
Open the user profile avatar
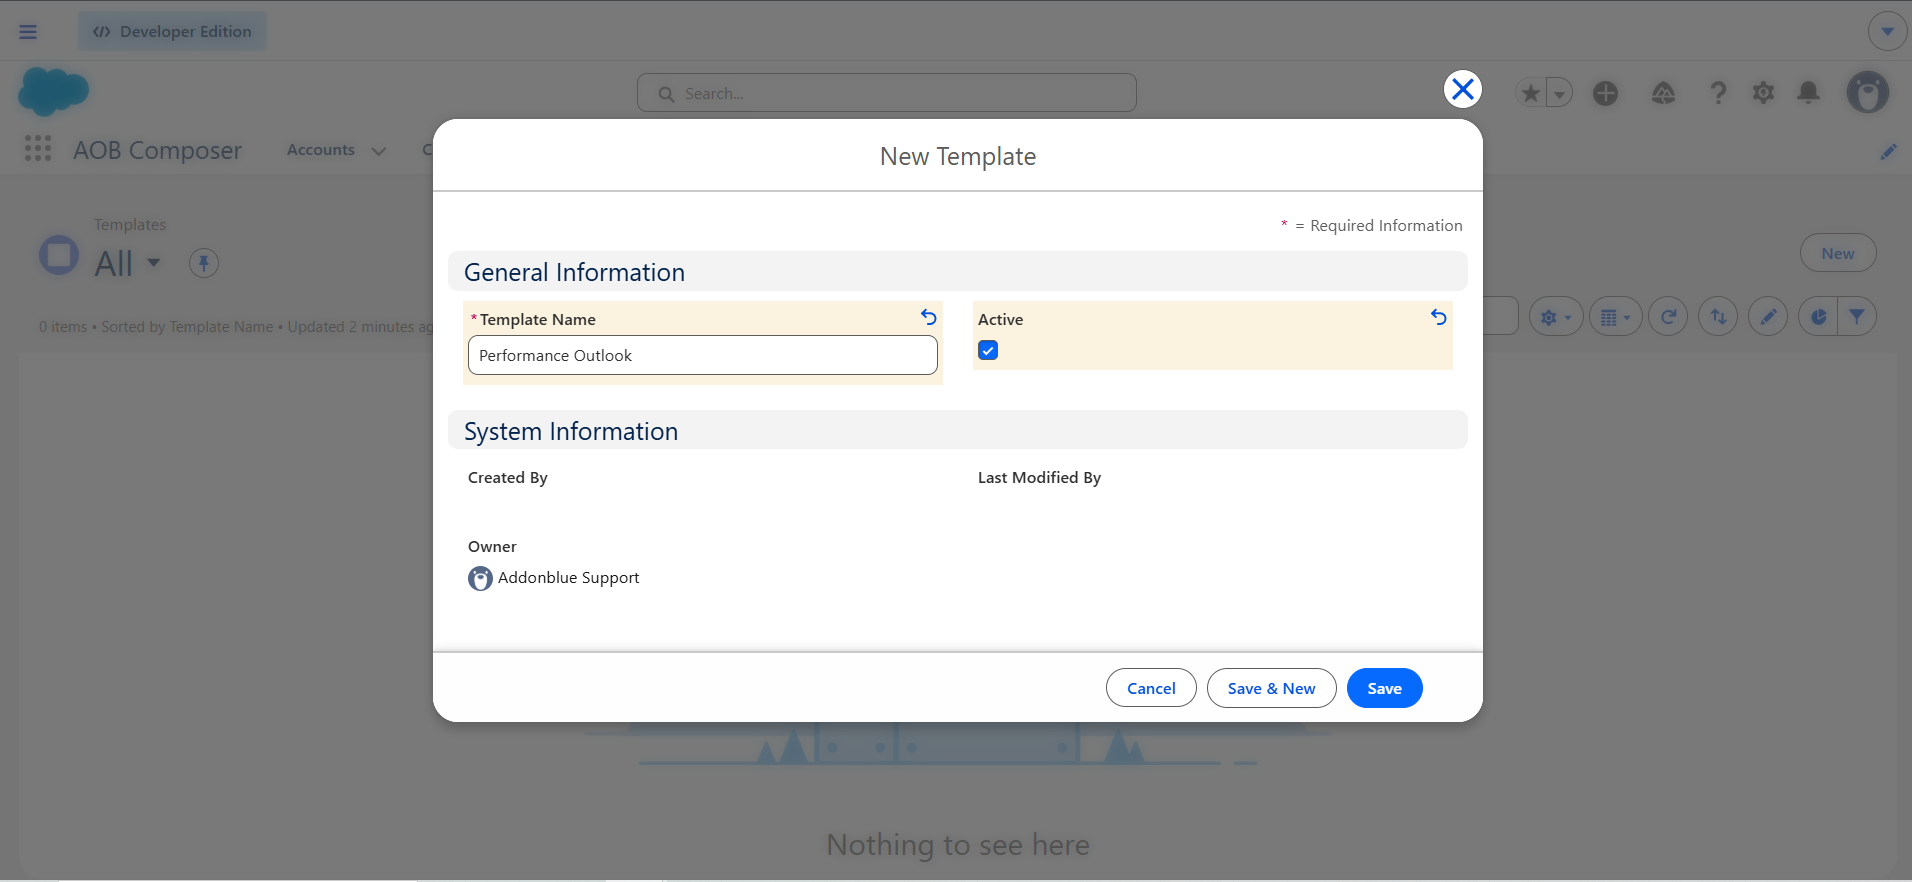[1867, 93]
